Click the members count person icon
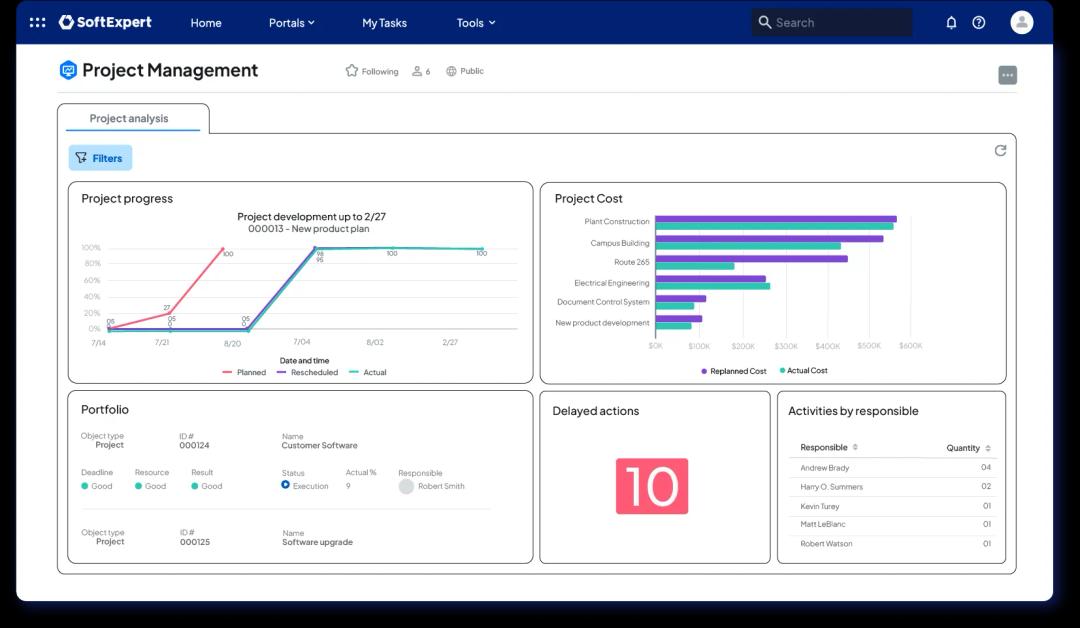The width and height of the screenshot is (1080, 628). pyautogui.click(x=417, y=71)
